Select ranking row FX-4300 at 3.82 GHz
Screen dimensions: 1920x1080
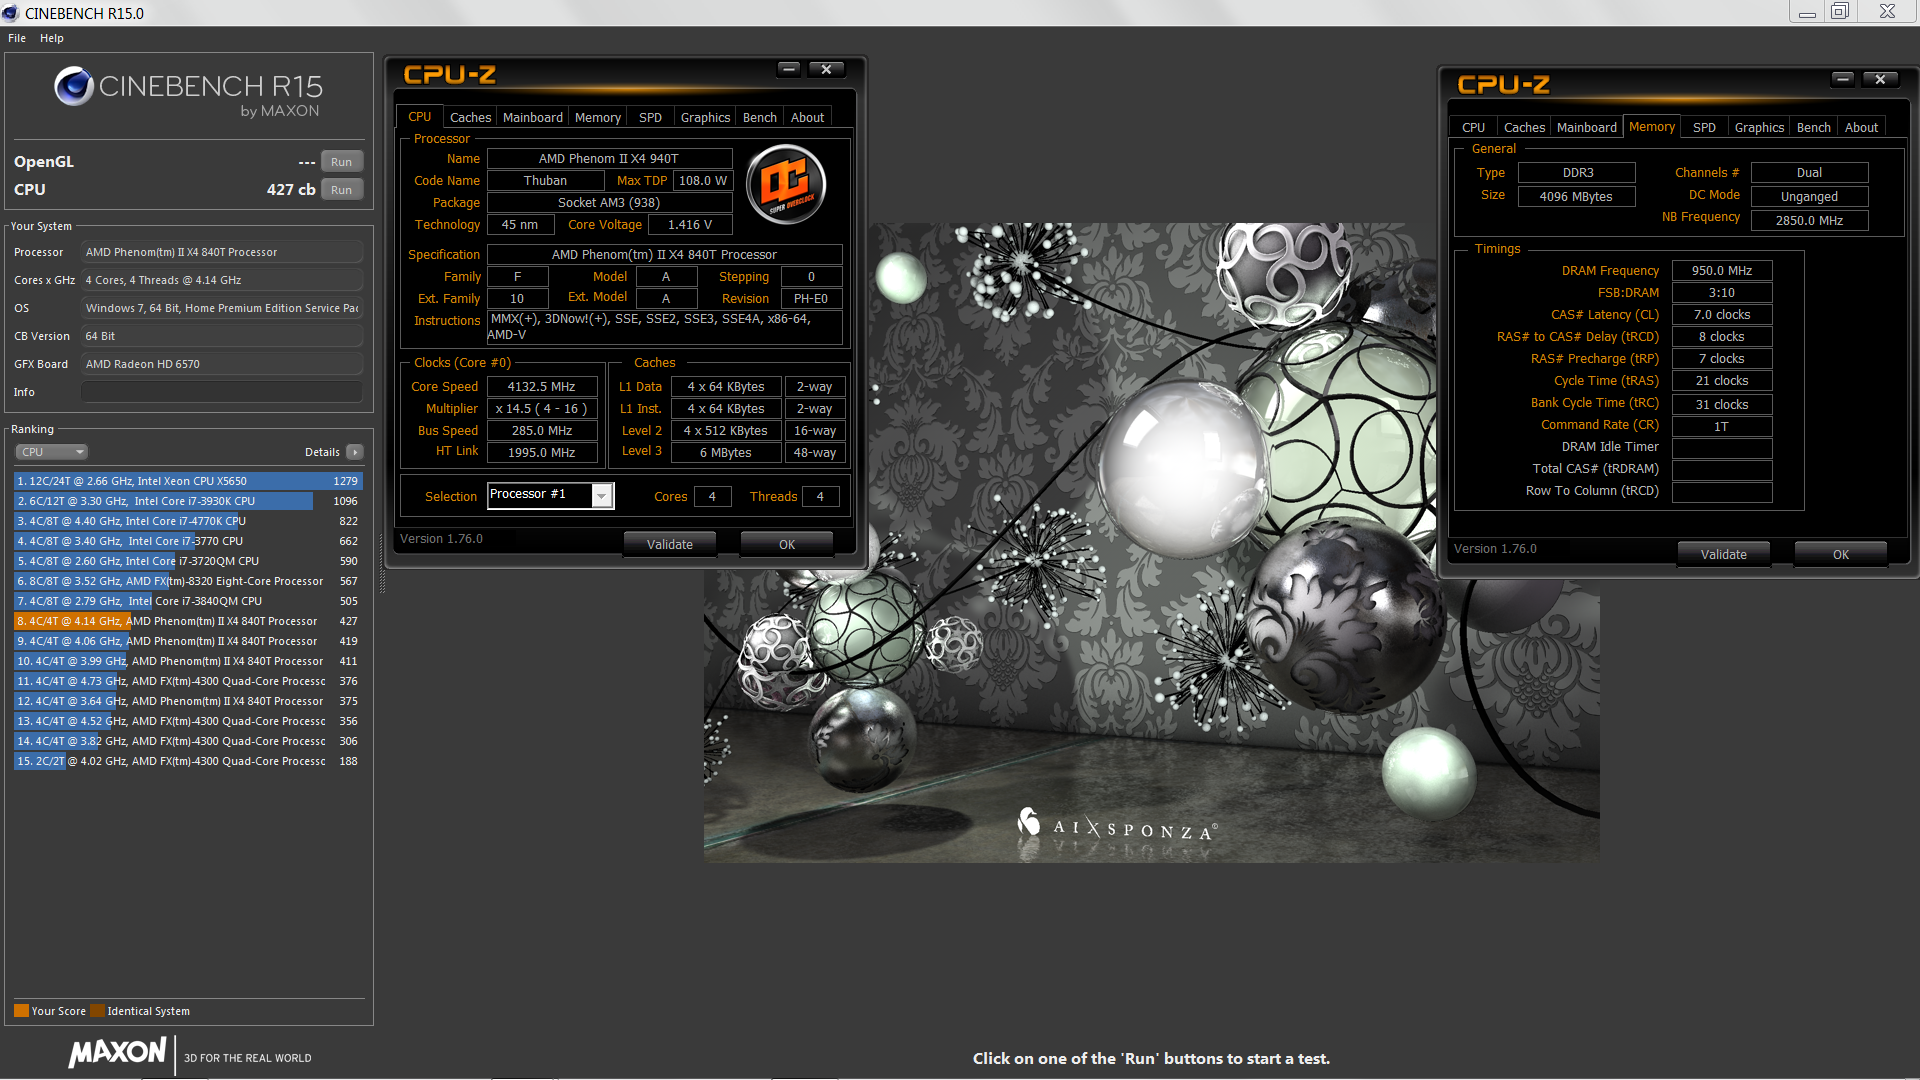point(188,741)
